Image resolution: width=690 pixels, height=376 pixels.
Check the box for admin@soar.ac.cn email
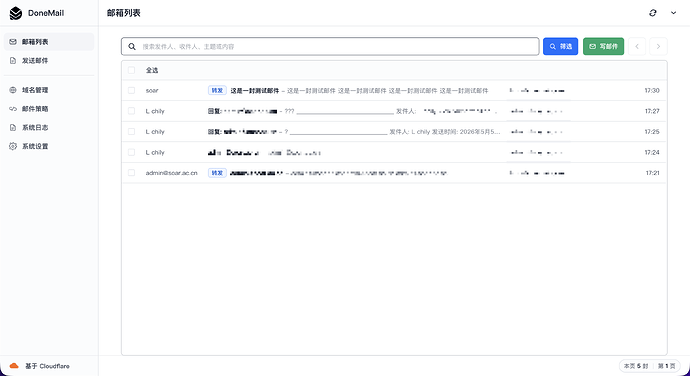tap(131, 173)
